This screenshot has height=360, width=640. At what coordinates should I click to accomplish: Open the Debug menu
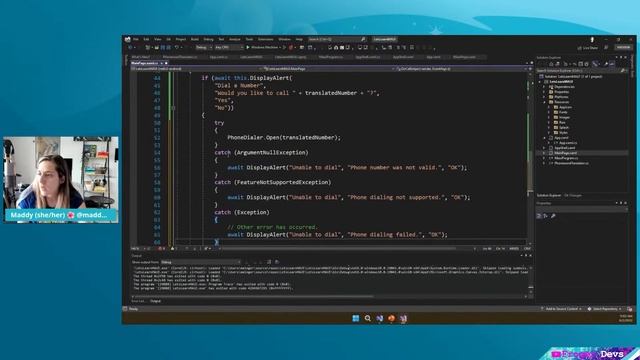click(x=208, y=39)
